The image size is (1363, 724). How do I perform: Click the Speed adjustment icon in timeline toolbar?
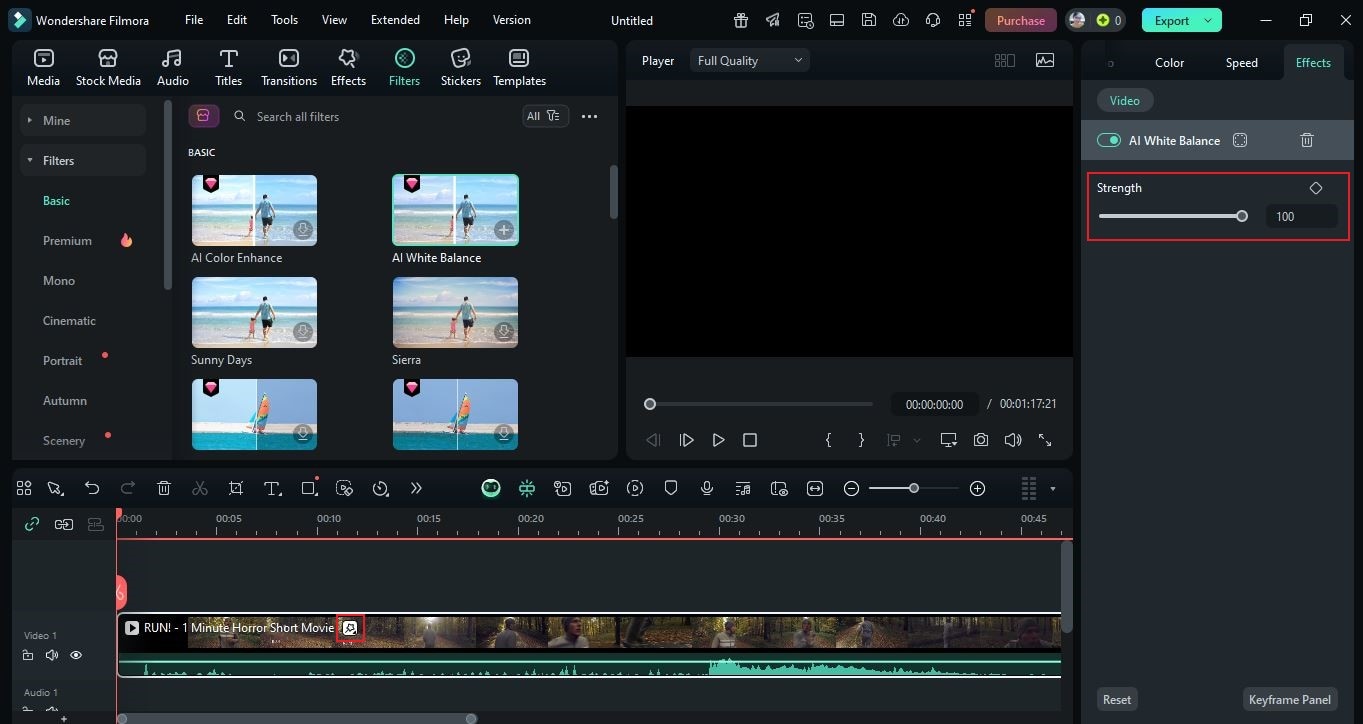(380, 488)
